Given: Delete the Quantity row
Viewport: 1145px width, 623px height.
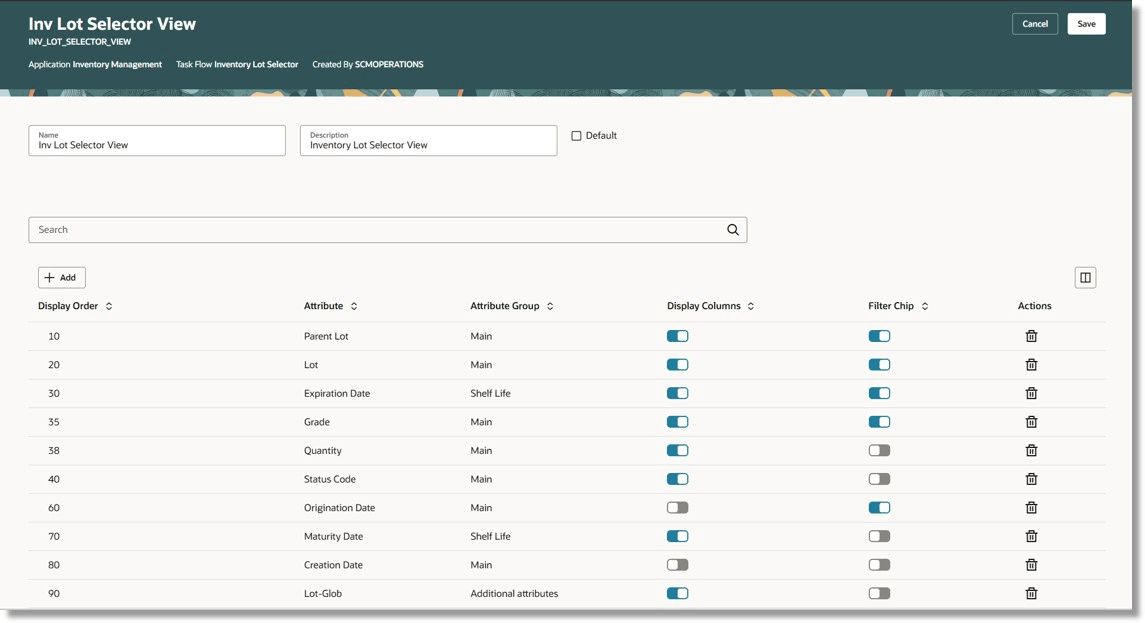Looking at the screenshot, I should click(x=1031, y=451).
